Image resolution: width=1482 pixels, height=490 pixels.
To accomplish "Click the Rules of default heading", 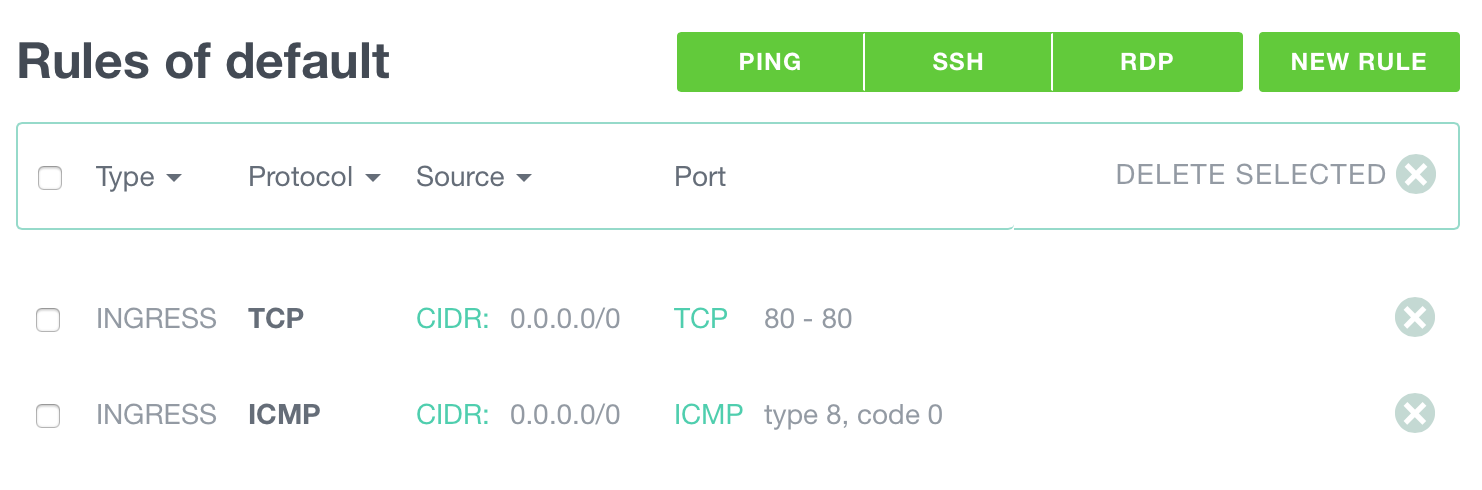I will coord(204,62).
